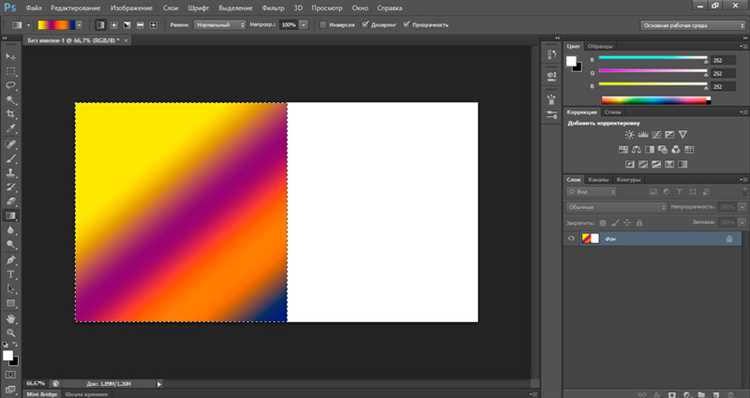
Task: Open the gradient mode dropdown
Action: [x=220, y=25]
